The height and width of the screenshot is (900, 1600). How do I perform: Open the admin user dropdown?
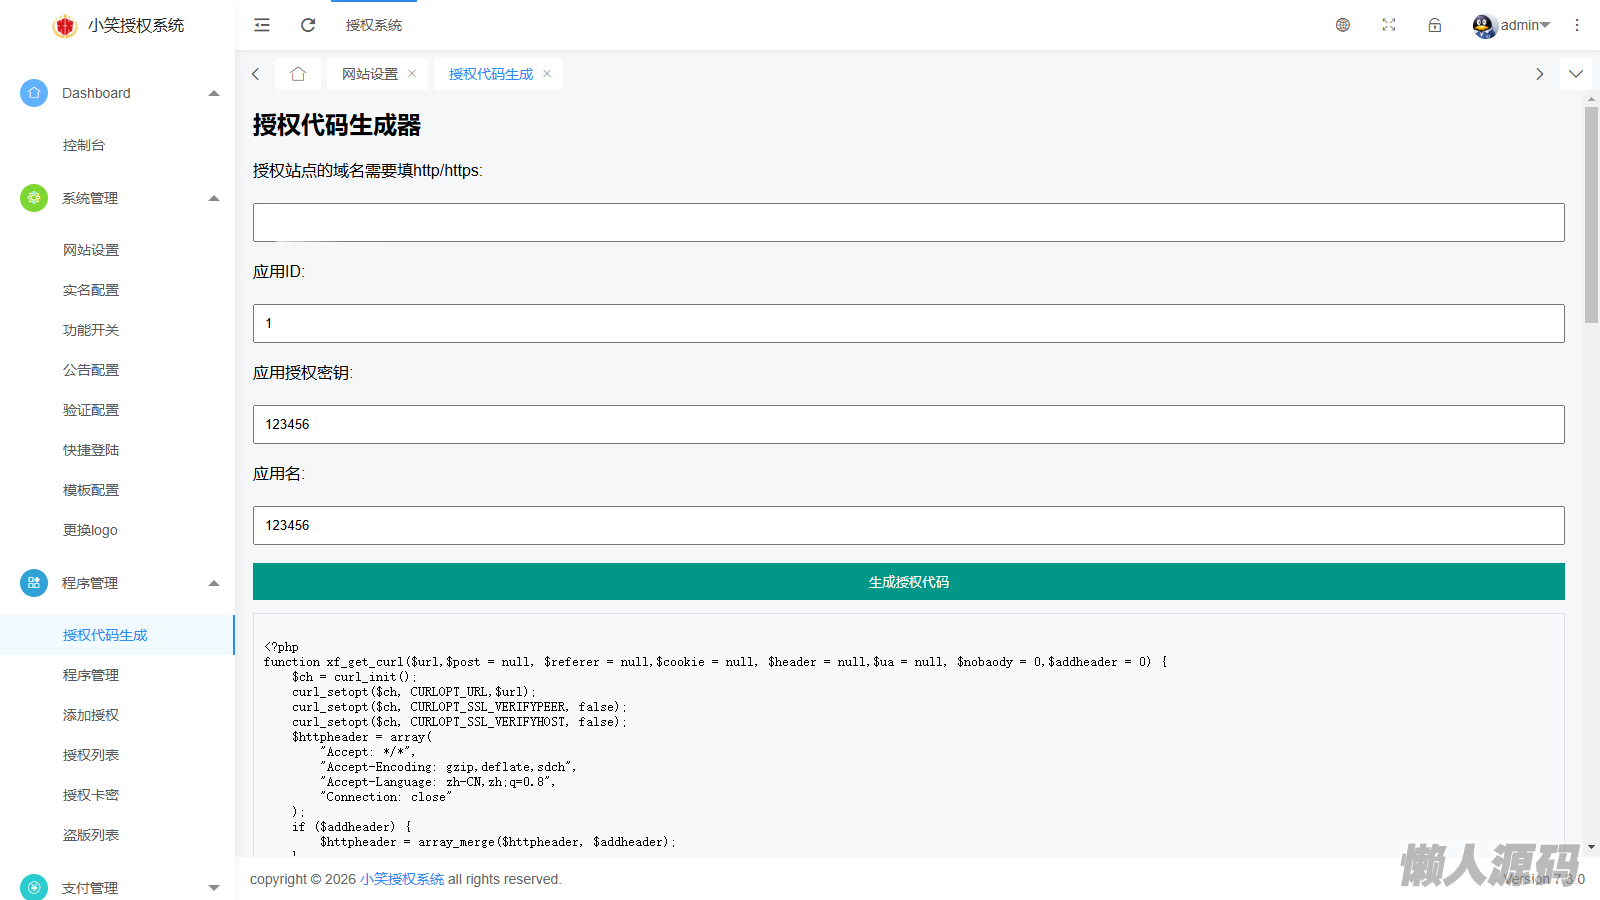tap(1512, 25)
